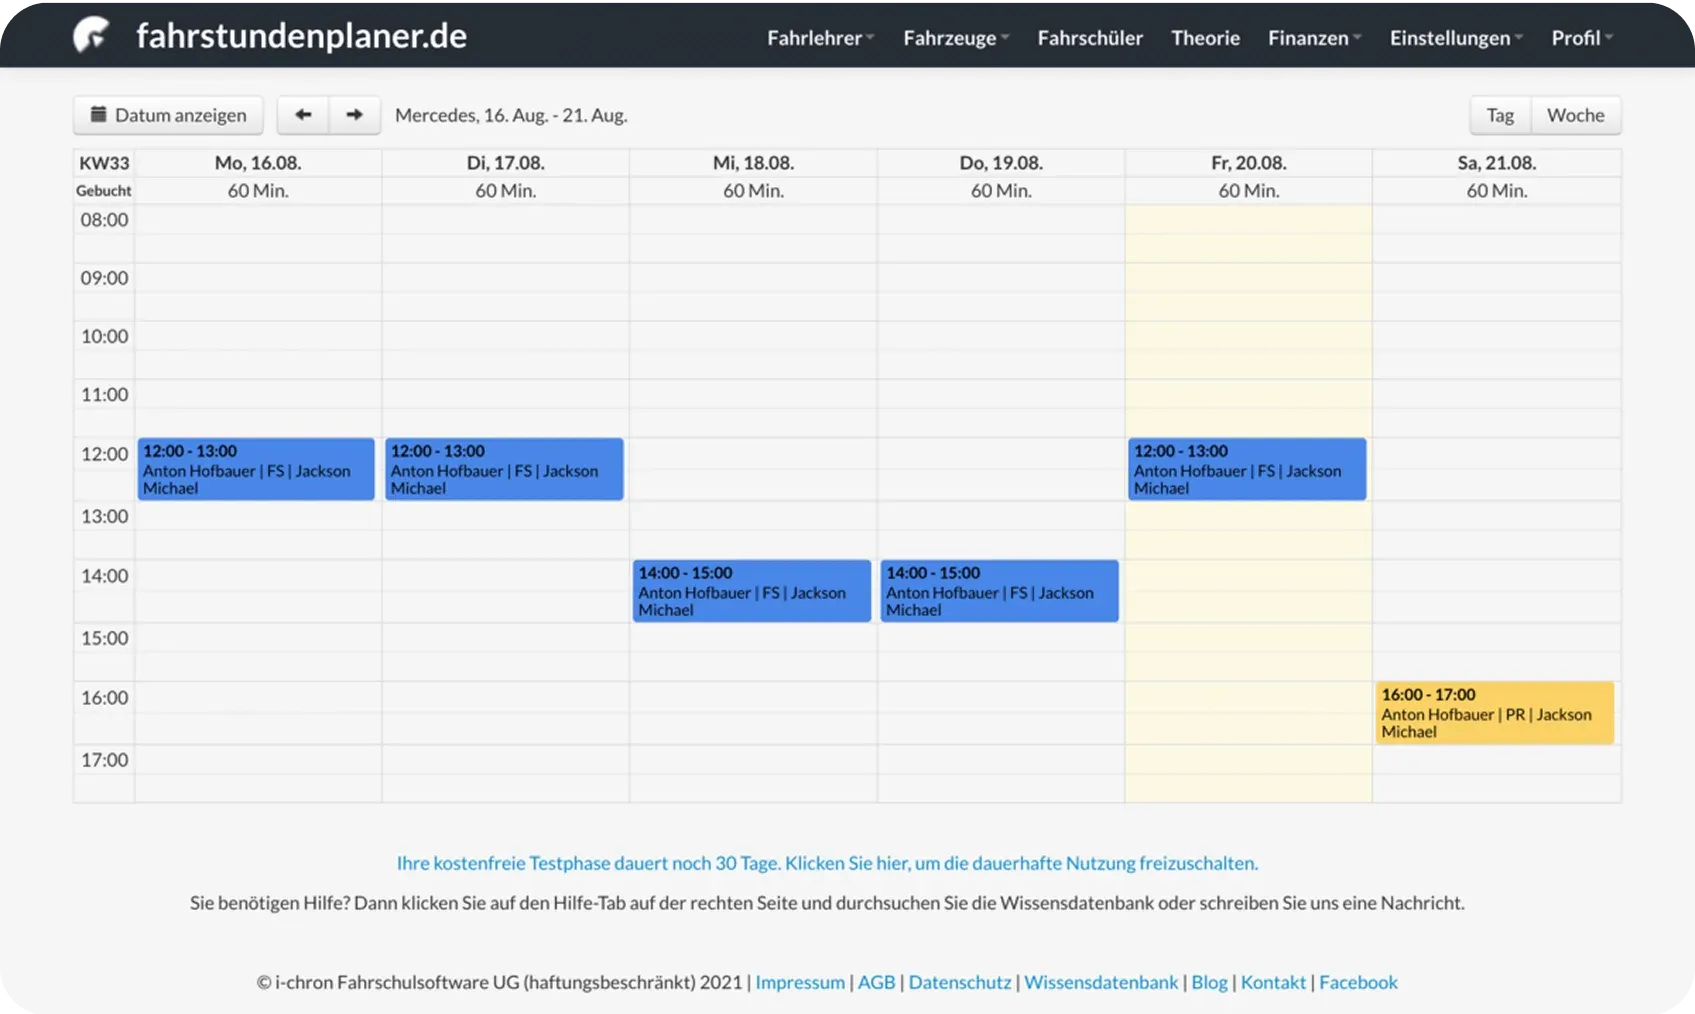Open the Einstellungen dropdown menu
The image size is (1695, 1014).
(x=1456, y=38)
